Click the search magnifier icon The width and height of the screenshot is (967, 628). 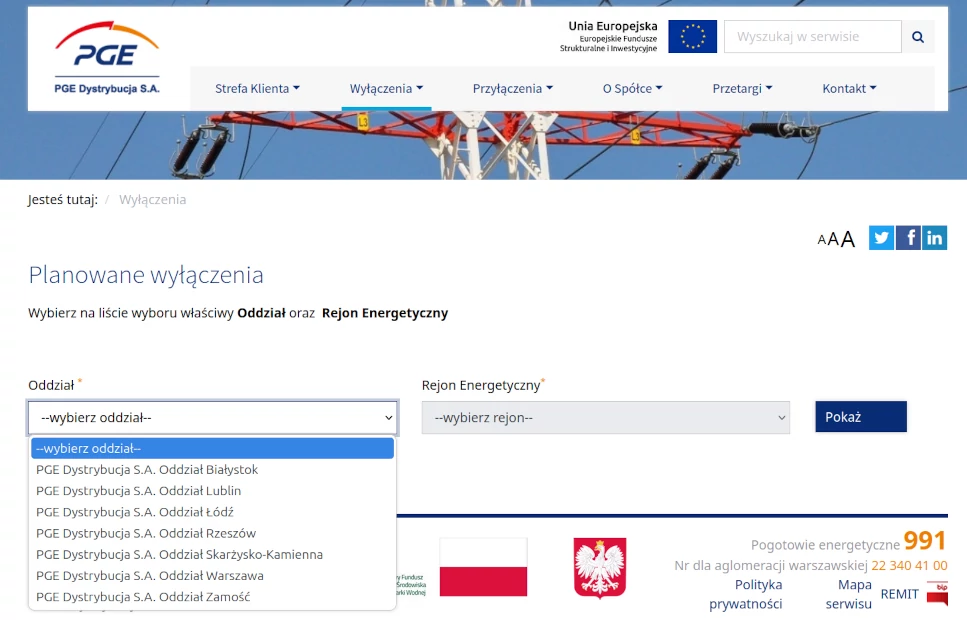(918, 36)
